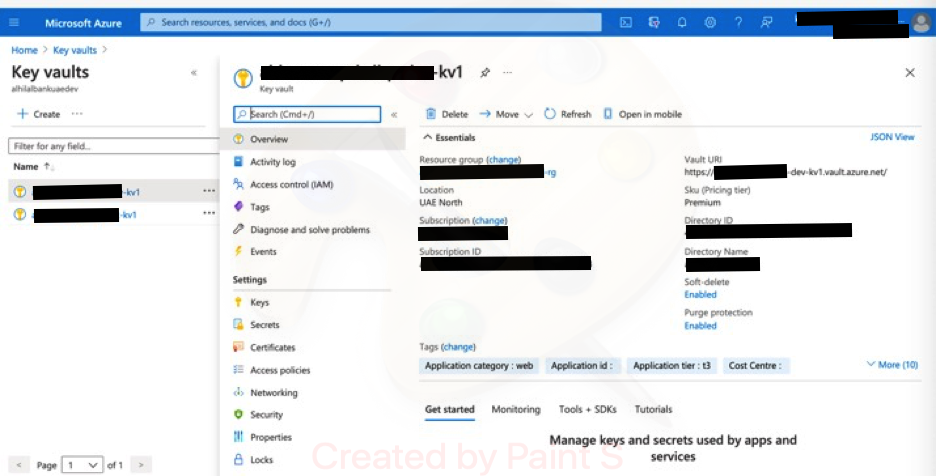Viewport: 936px width, 476px height.
Task: Open more options next to vault title
Action: click(x=507, y=72)
